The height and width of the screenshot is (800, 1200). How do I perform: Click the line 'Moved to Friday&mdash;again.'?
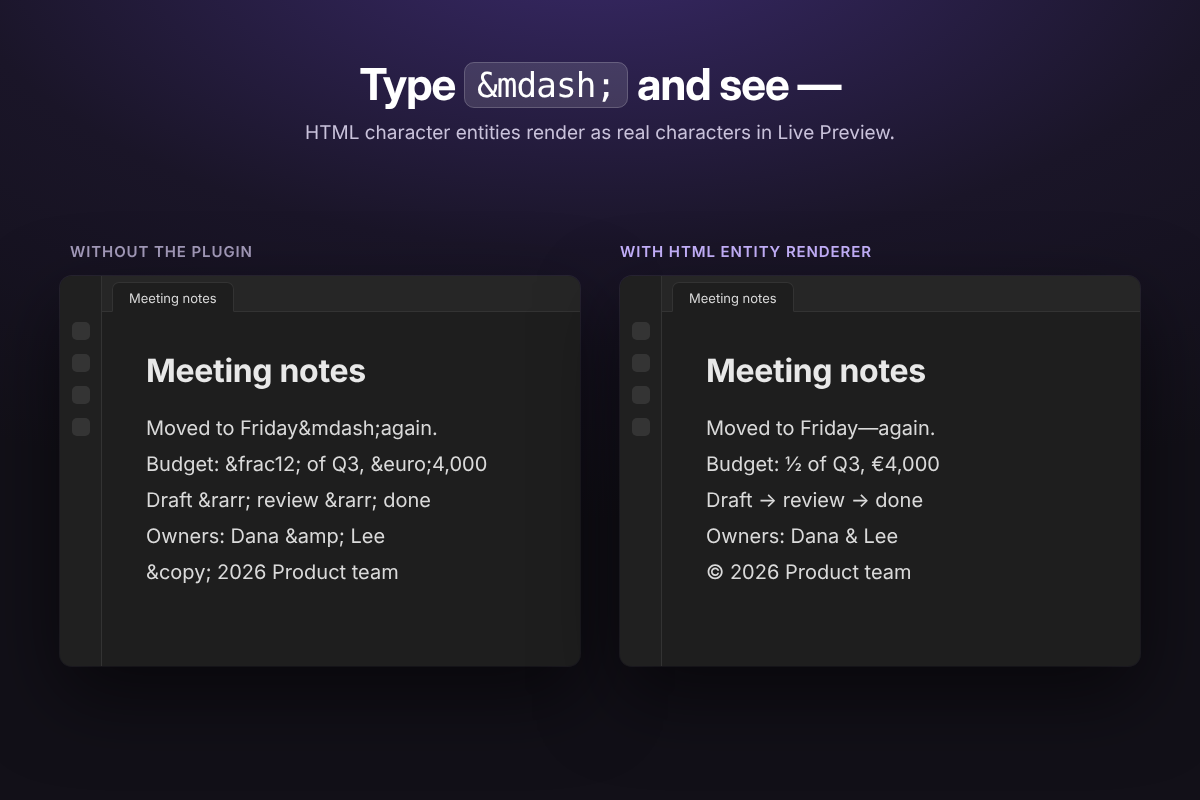tap(292, 428)
